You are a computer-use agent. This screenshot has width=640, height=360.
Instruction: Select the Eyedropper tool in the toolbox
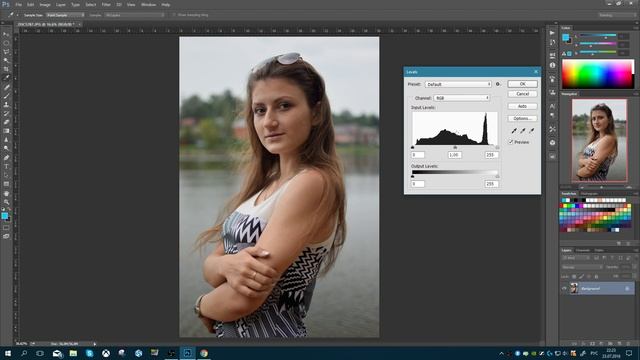click(6, 78)
